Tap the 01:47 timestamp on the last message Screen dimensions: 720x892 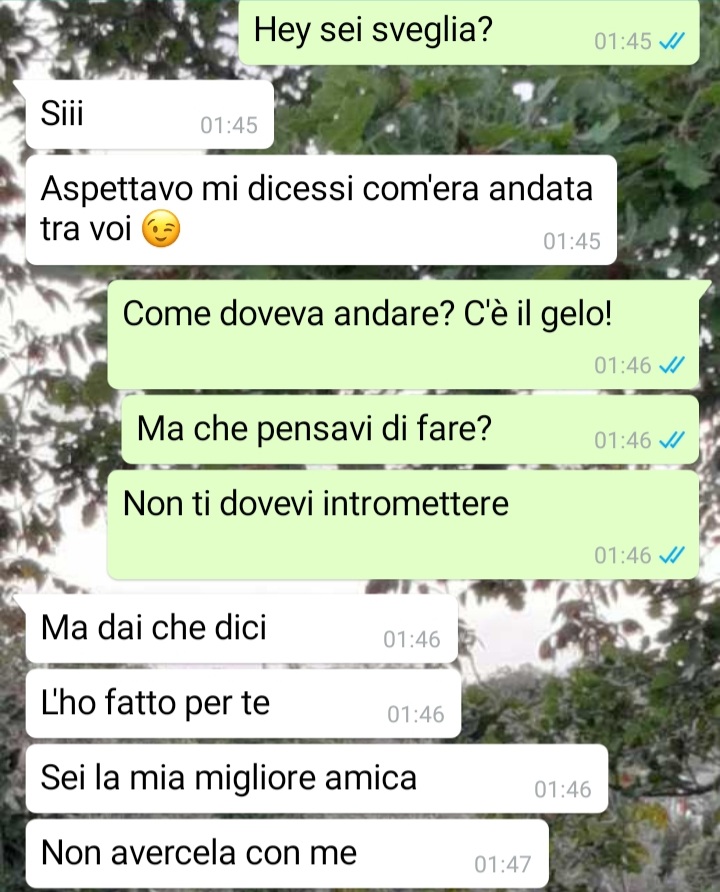(503, 864)
